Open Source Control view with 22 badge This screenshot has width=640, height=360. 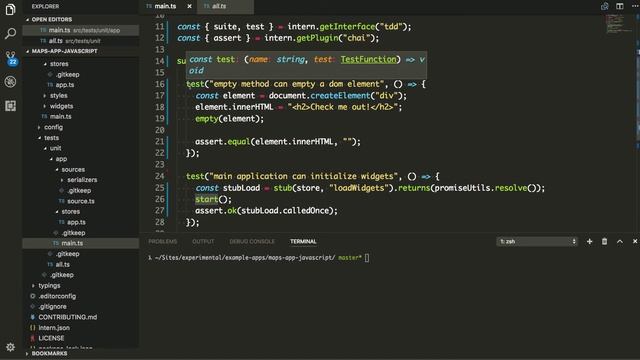coord(11,58)
